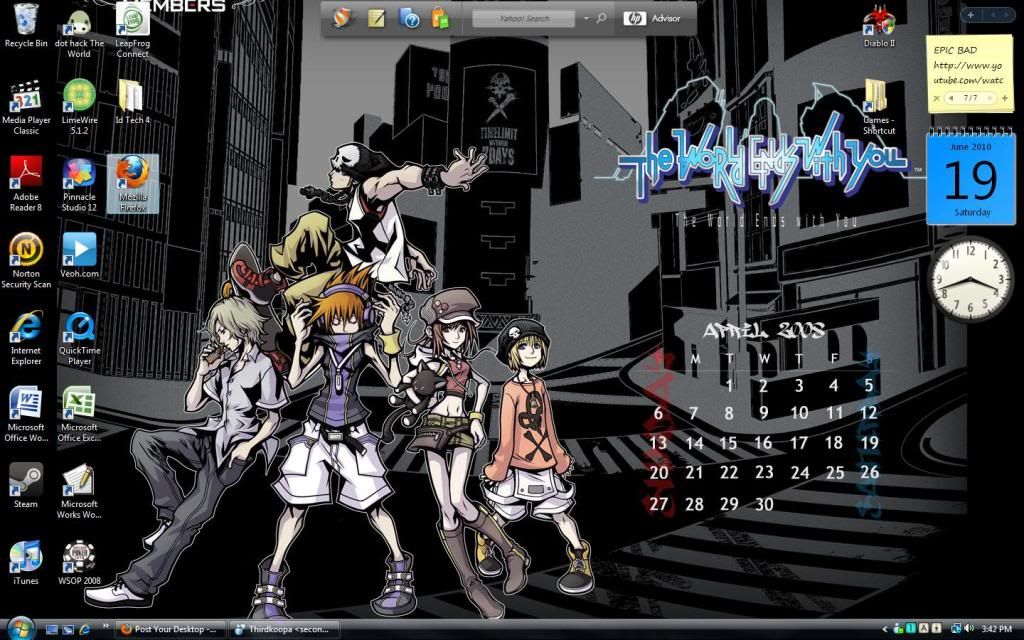
Task: Open the shopping bag icon in HP Advisor dock
Action: click(441, 18)
